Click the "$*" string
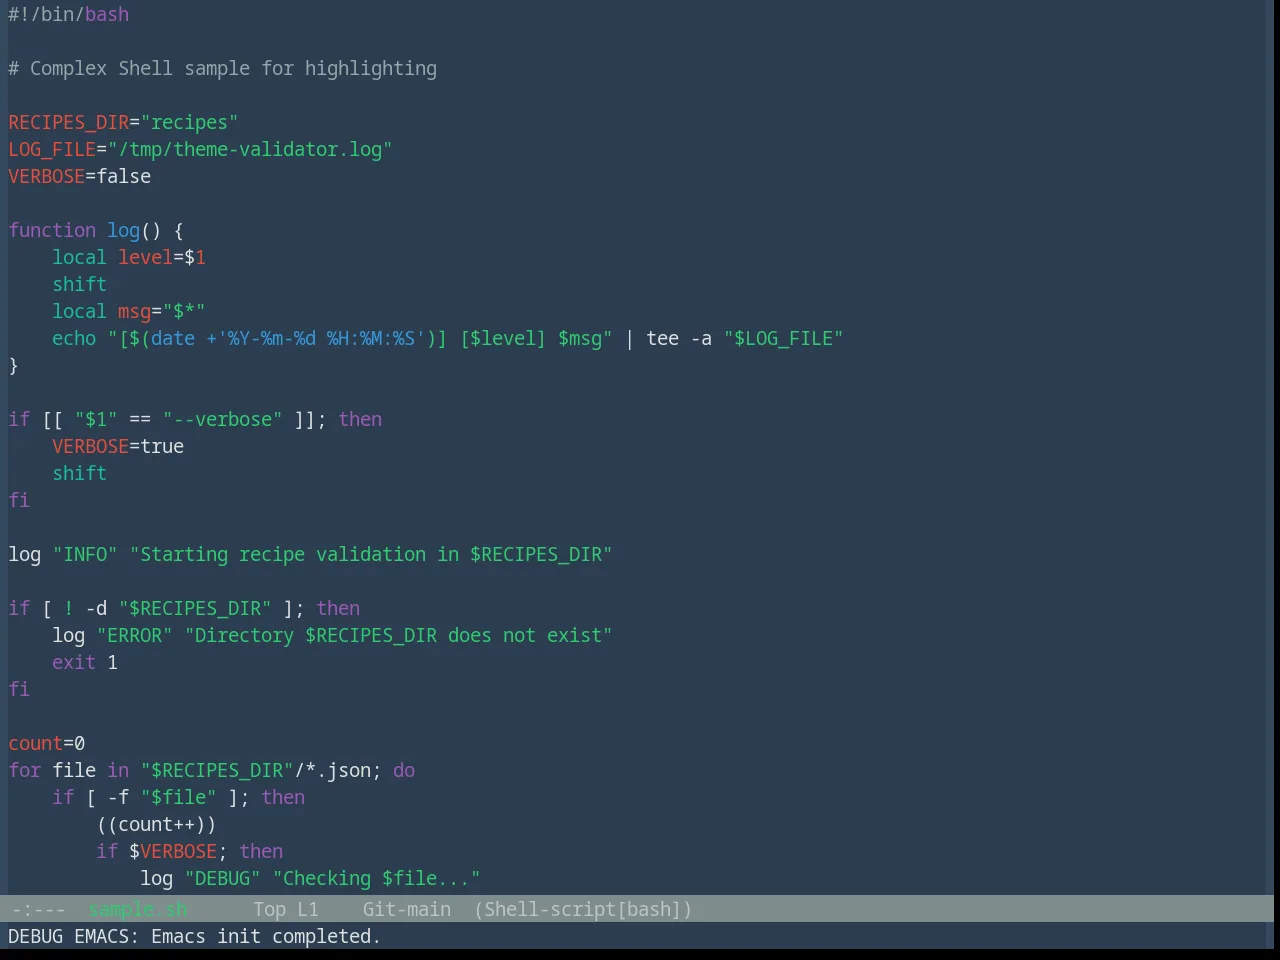The height and width of the screenshot is (960, 1280). pos(184,311)
